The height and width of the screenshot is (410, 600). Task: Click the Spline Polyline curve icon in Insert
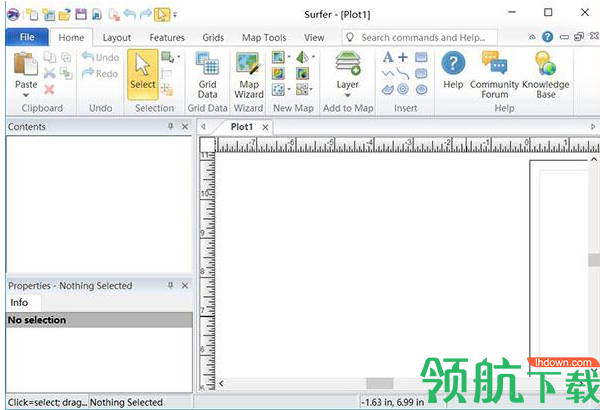403,73
